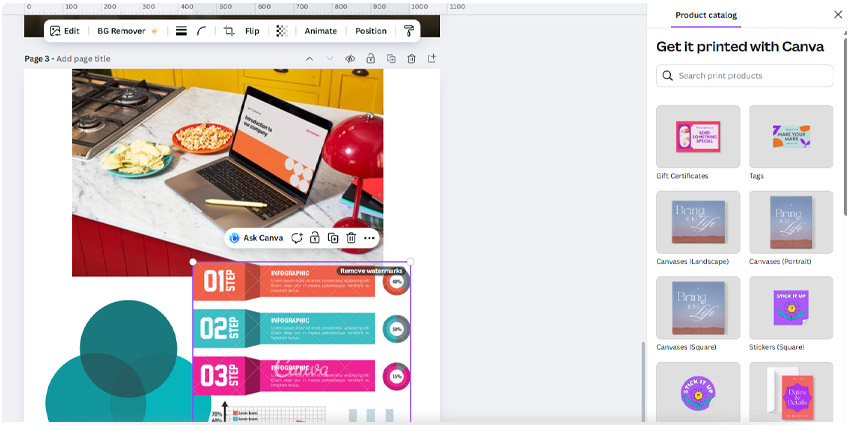Move page 3 down with chevron
The image size is (850, 431).
pos(330,59)
